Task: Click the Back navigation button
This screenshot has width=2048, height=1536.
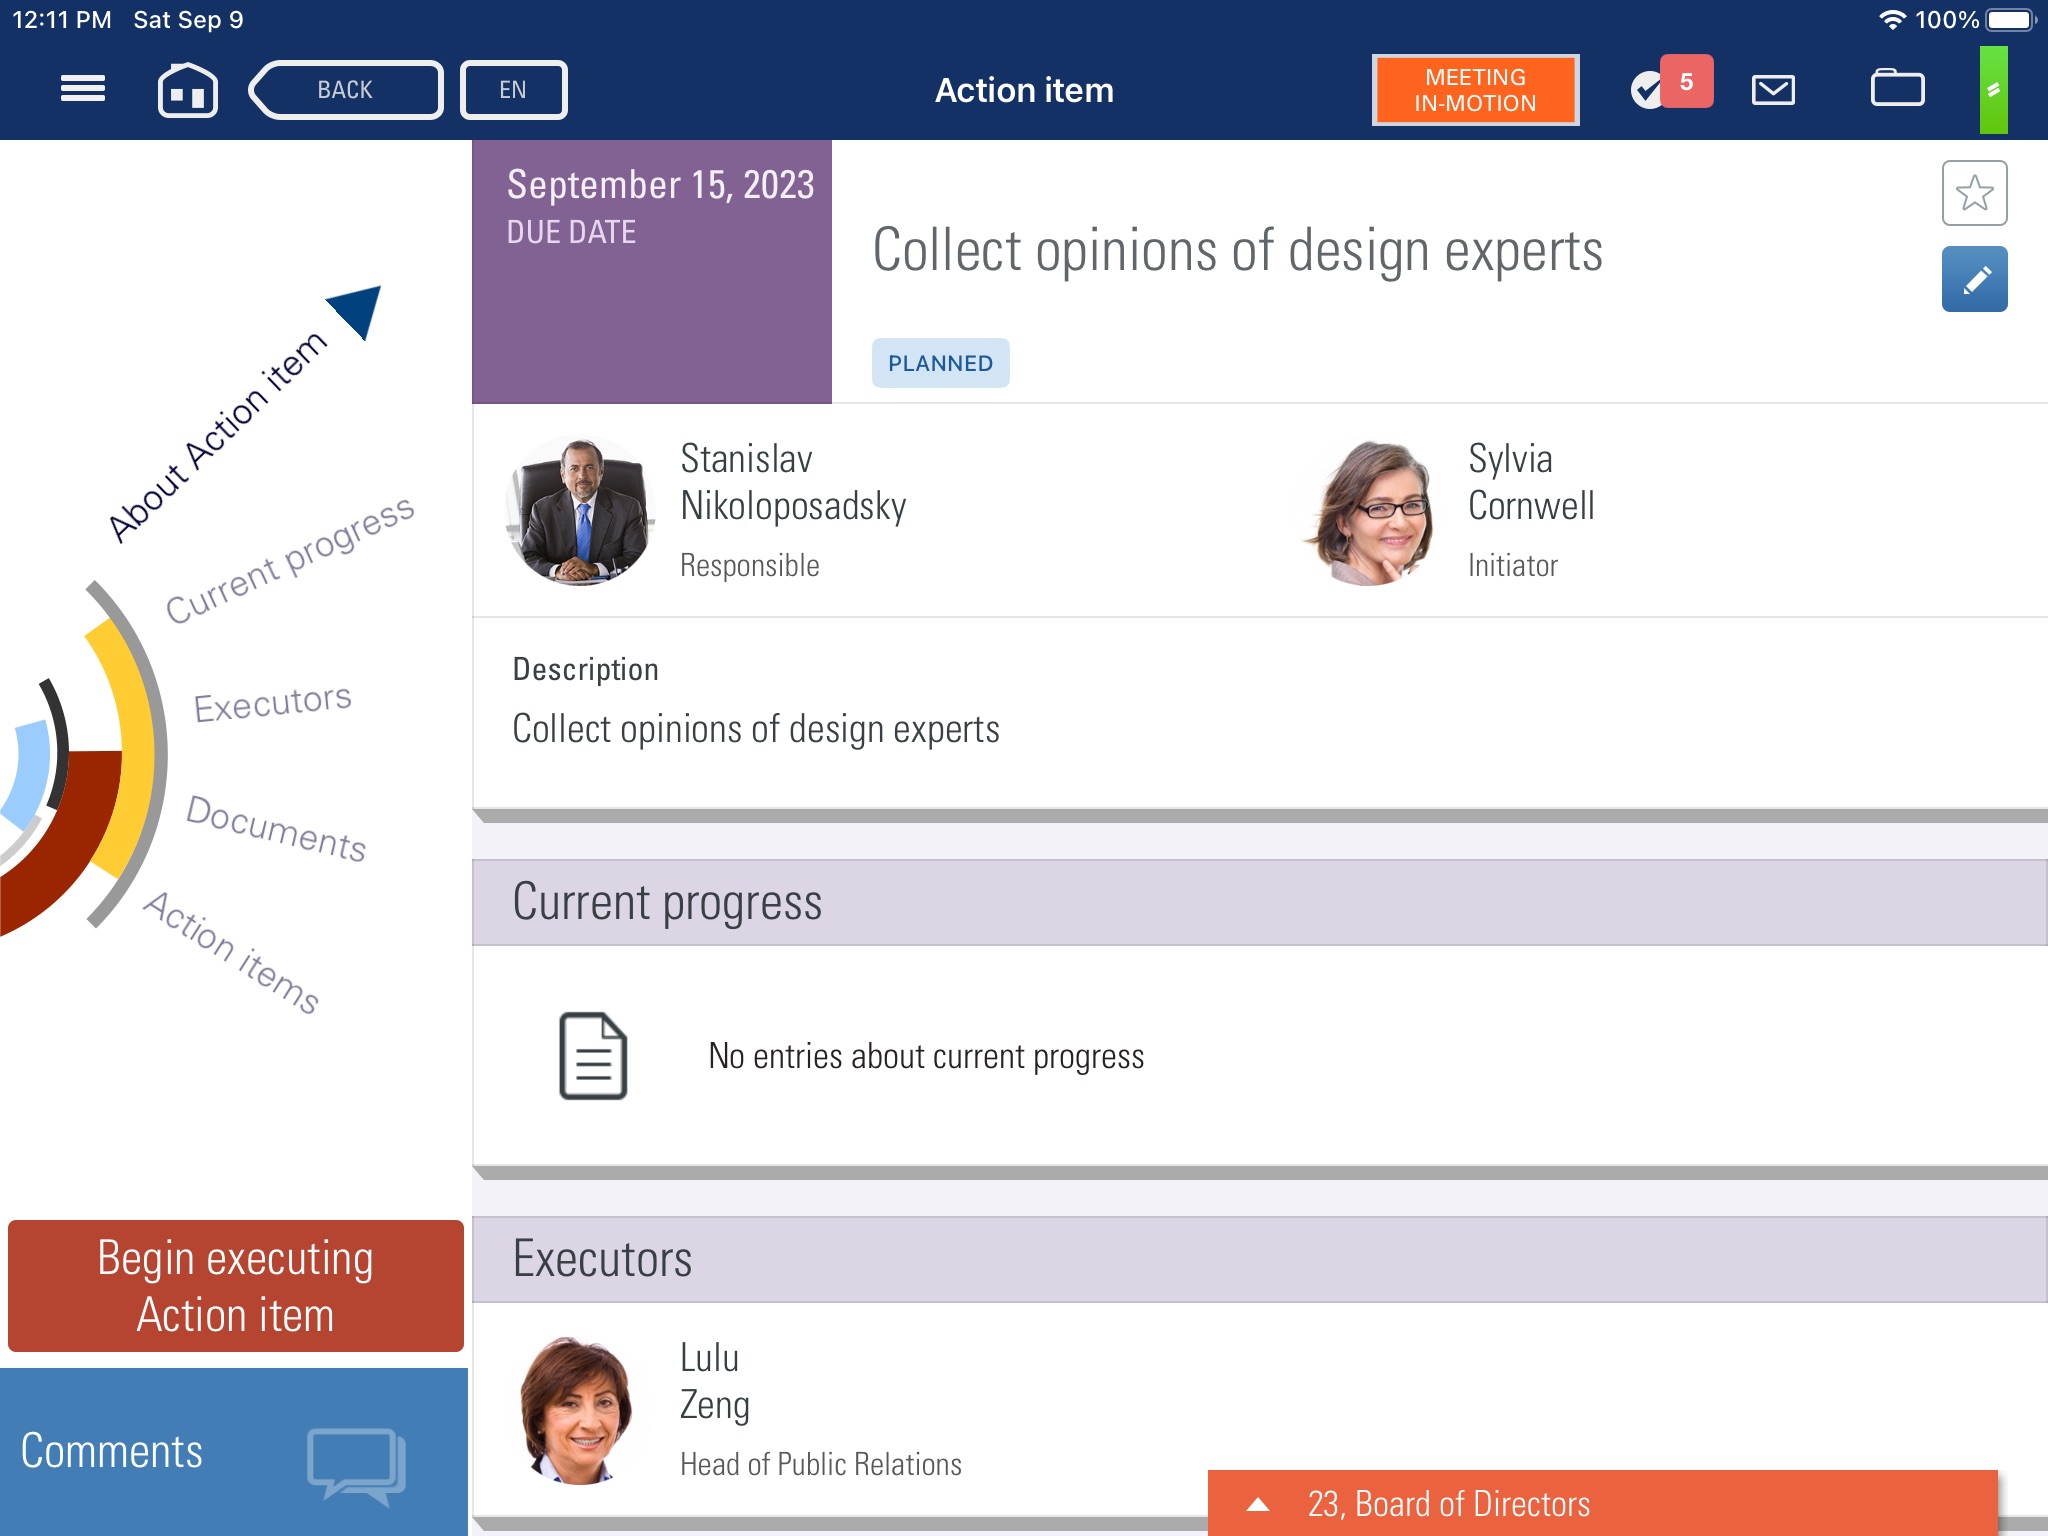Action: (x=343, y=89)
